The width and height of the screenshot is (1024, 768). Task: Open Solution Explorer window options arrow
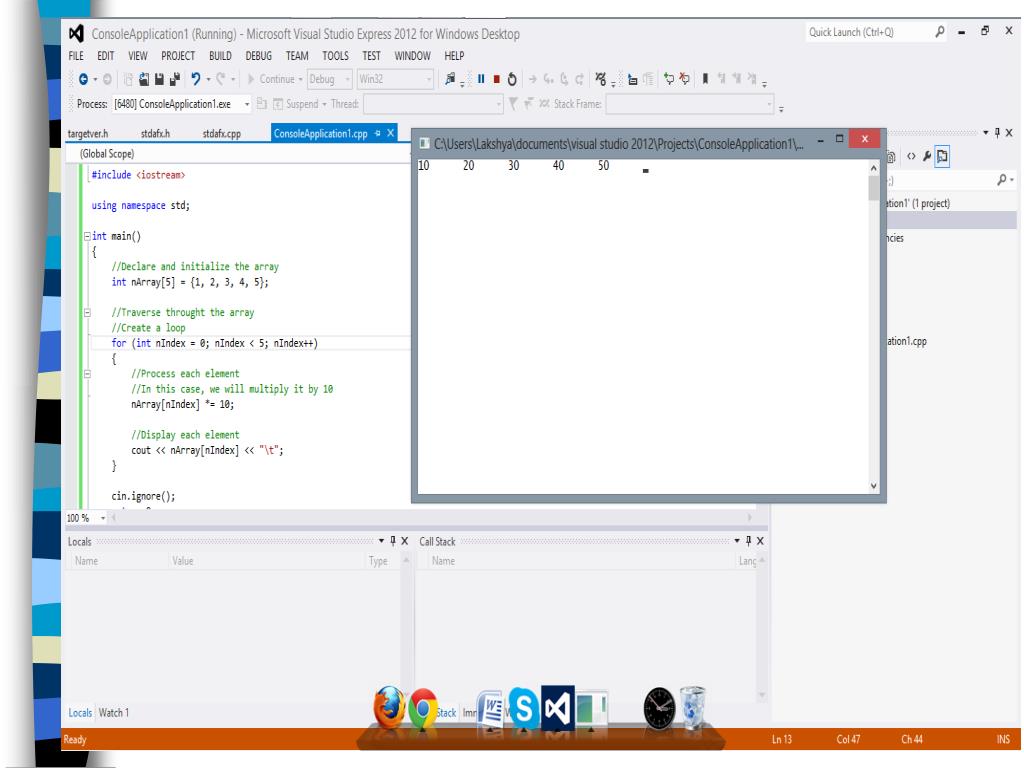[985, 133]
